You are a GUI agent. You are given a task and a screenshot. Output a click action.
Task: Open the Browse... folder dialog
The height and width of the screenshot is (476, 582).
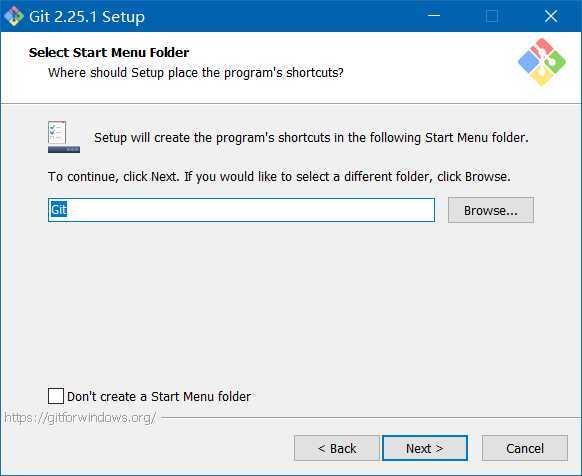click(x=491, y=210)
